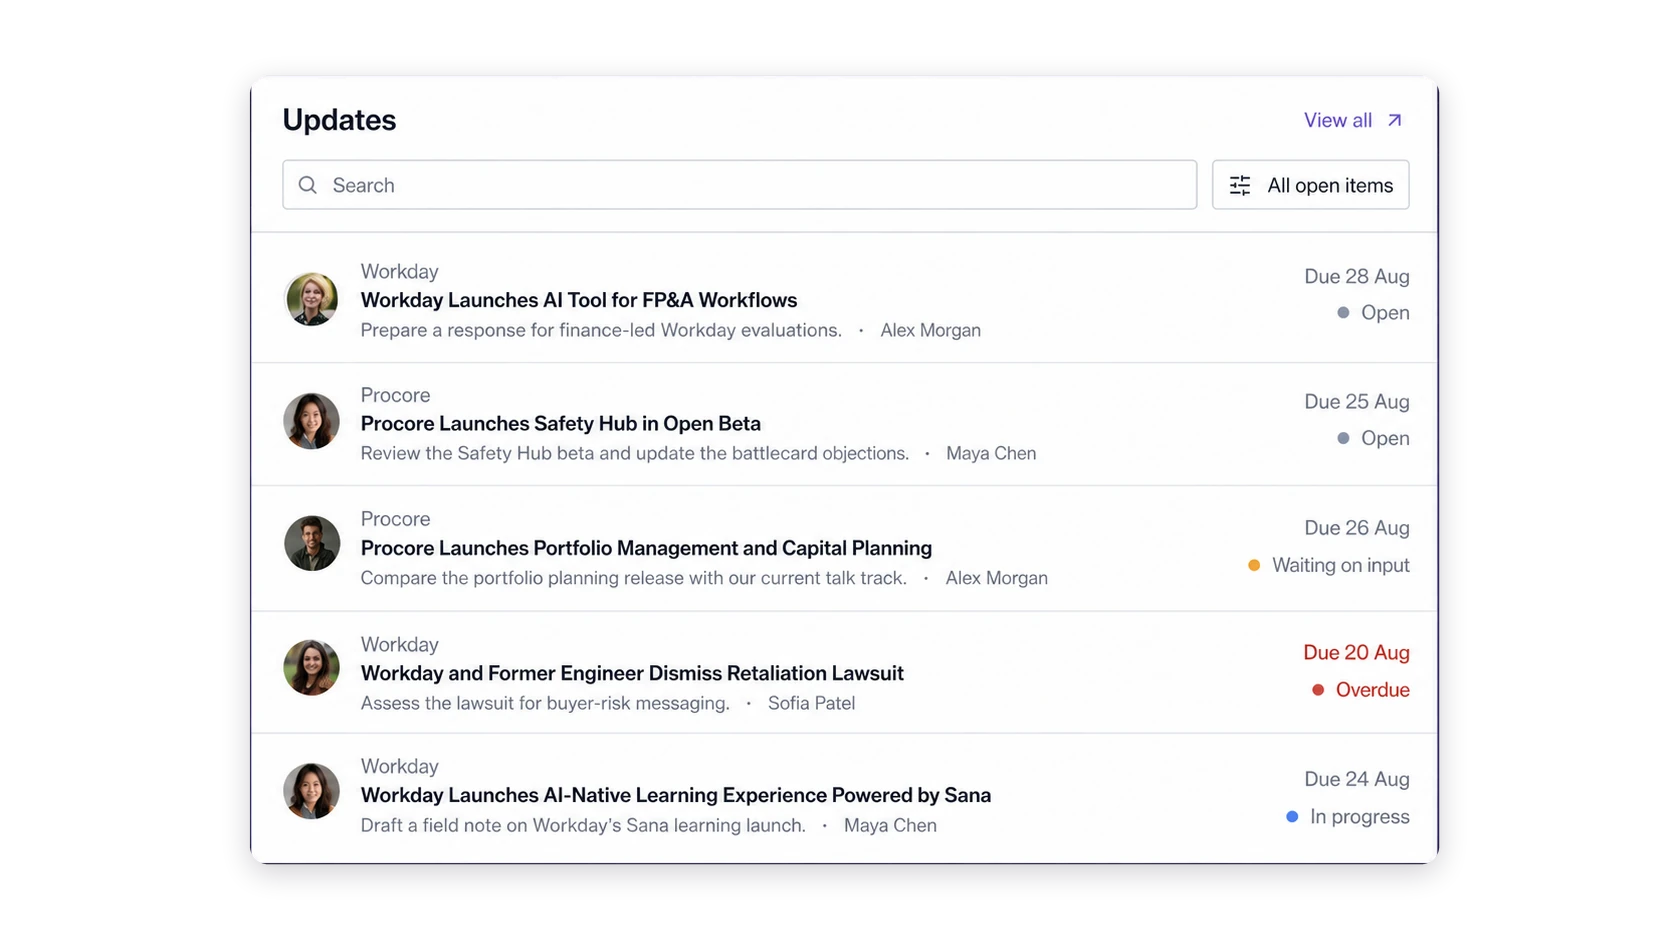Click avatar on the Portfolio Management row
The height and width of the screenshot is (941, 1672).
pos(311,544)
